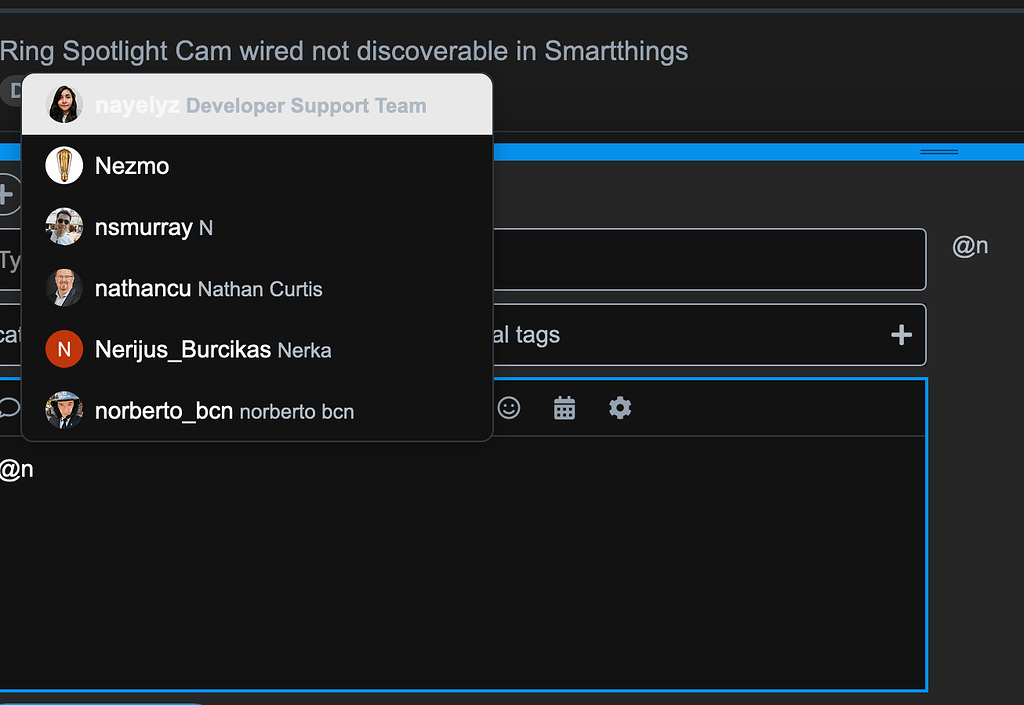The width and height of the screenshot is (1024, 705).
Task: Click norberto_bcn's avatar picture
Action: click(64, 410)
